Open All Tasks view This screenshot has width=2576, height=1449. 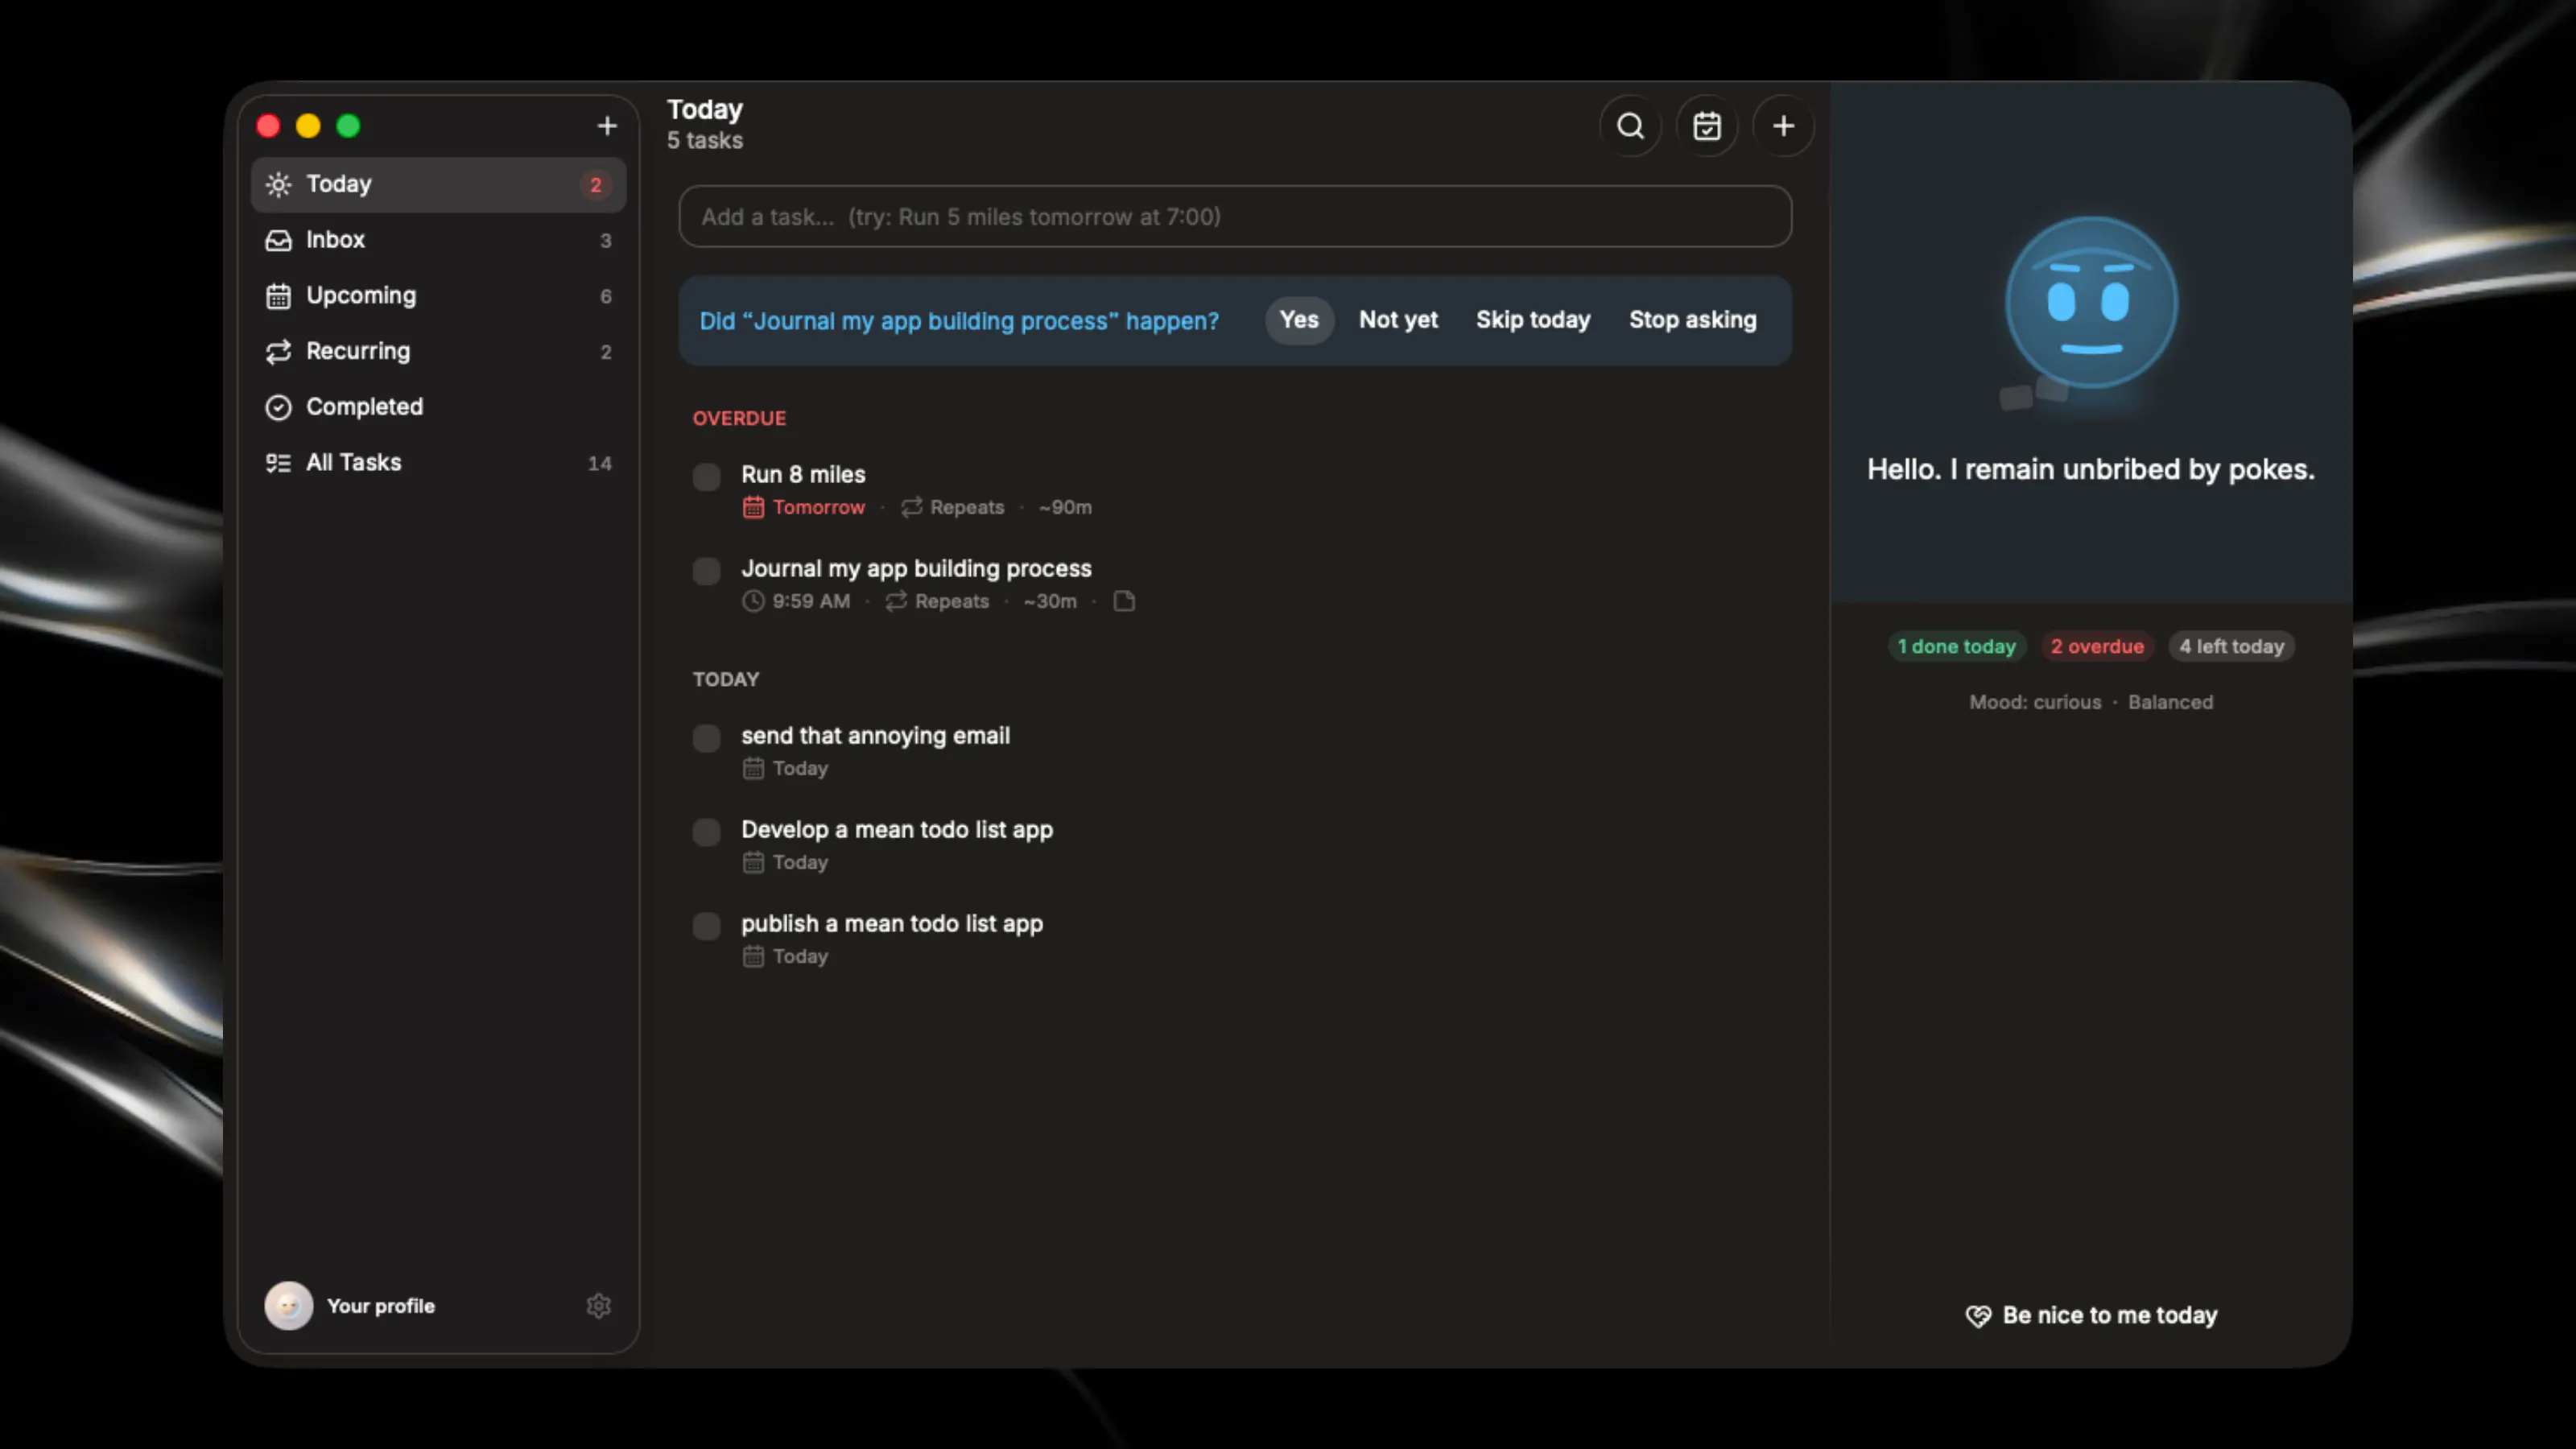coord(438,463)
